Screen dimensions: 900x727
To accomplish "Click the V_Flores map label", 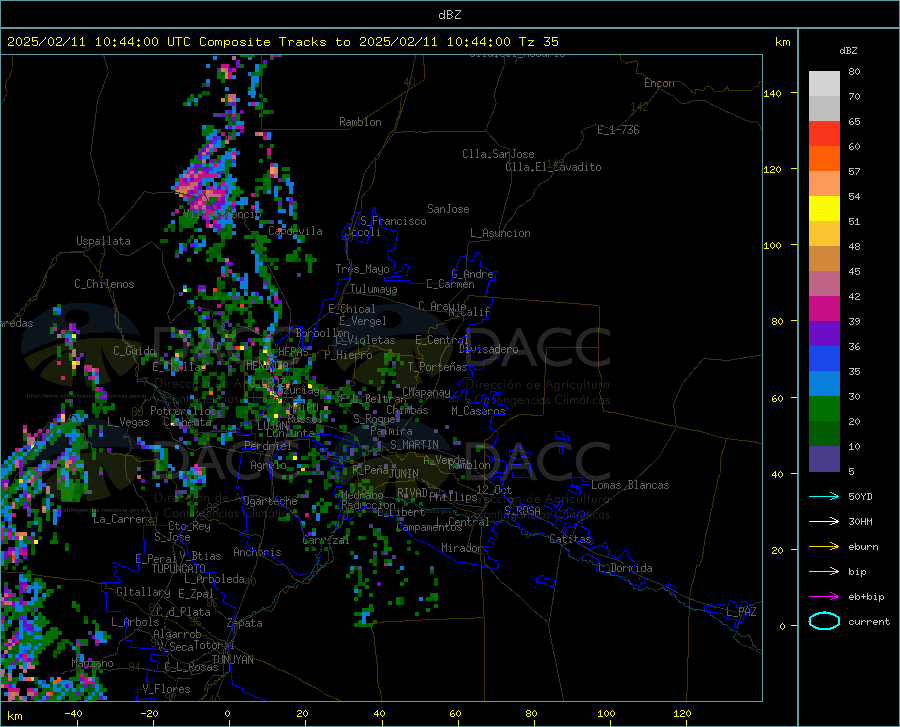I will tap(166, 689).
